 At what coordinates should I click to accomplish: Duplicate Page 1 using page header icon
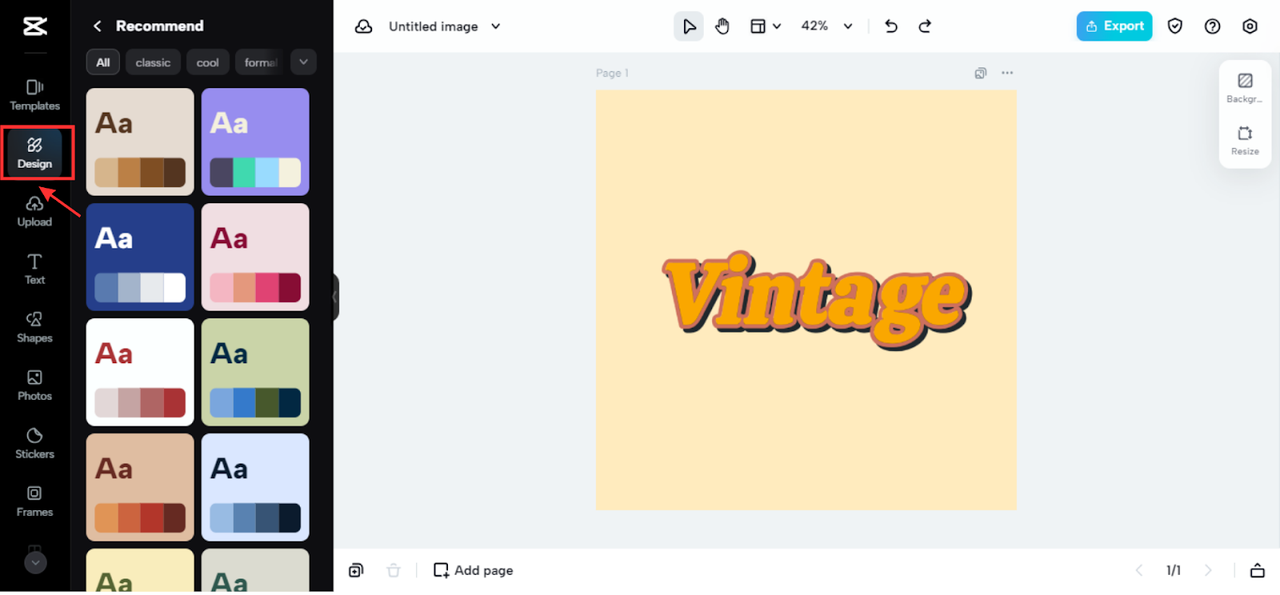click(x=981, y=73)
